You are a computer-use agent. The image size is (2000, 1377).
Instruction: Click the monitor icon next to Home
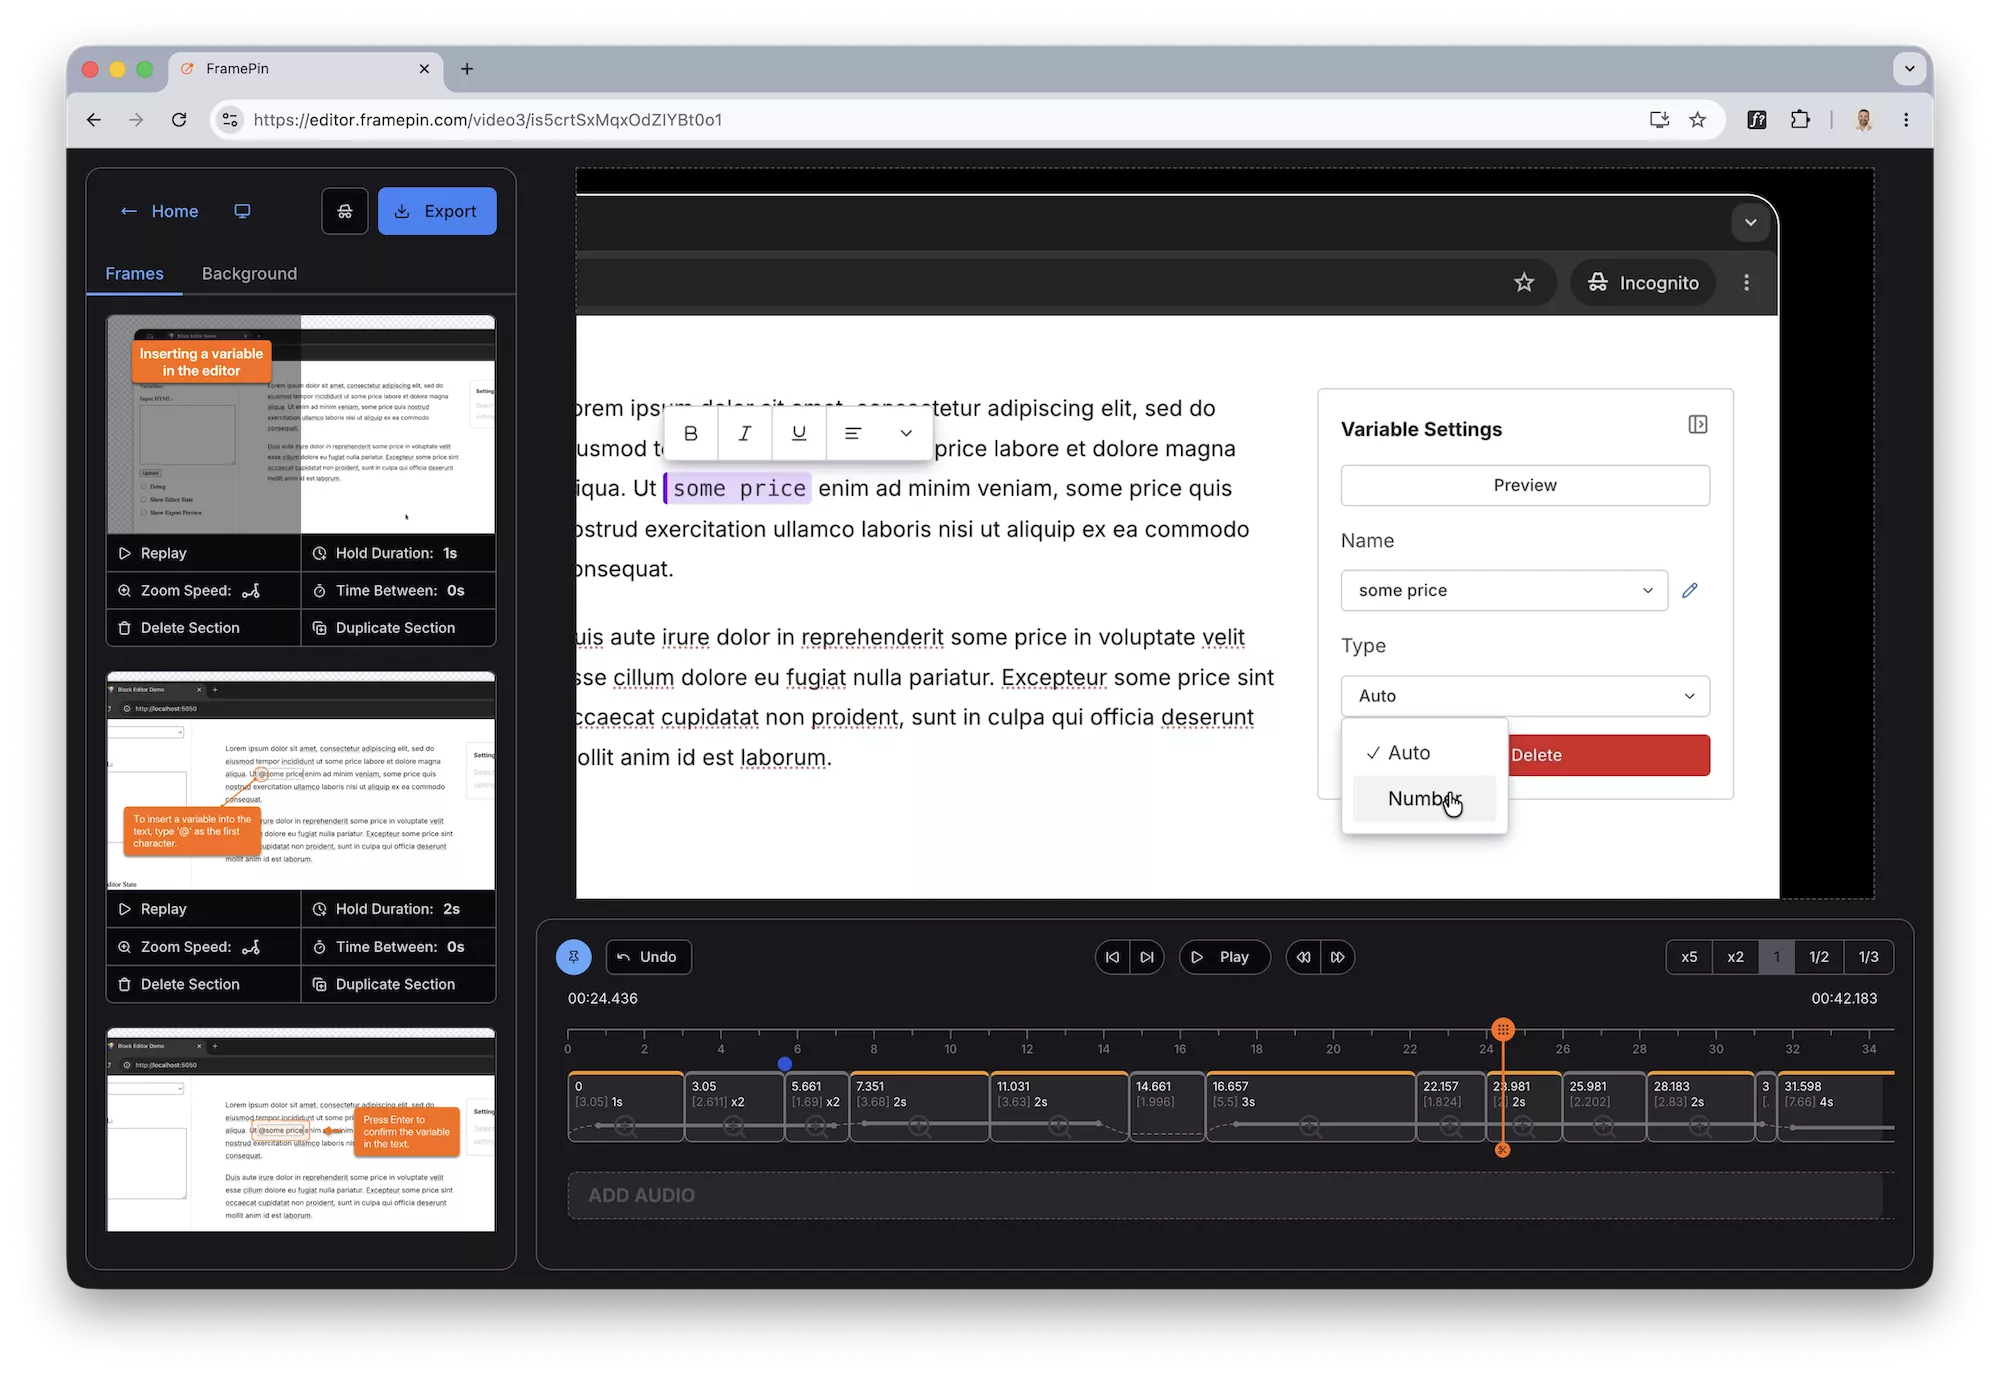pyautogui.click(x=242, y=211)
